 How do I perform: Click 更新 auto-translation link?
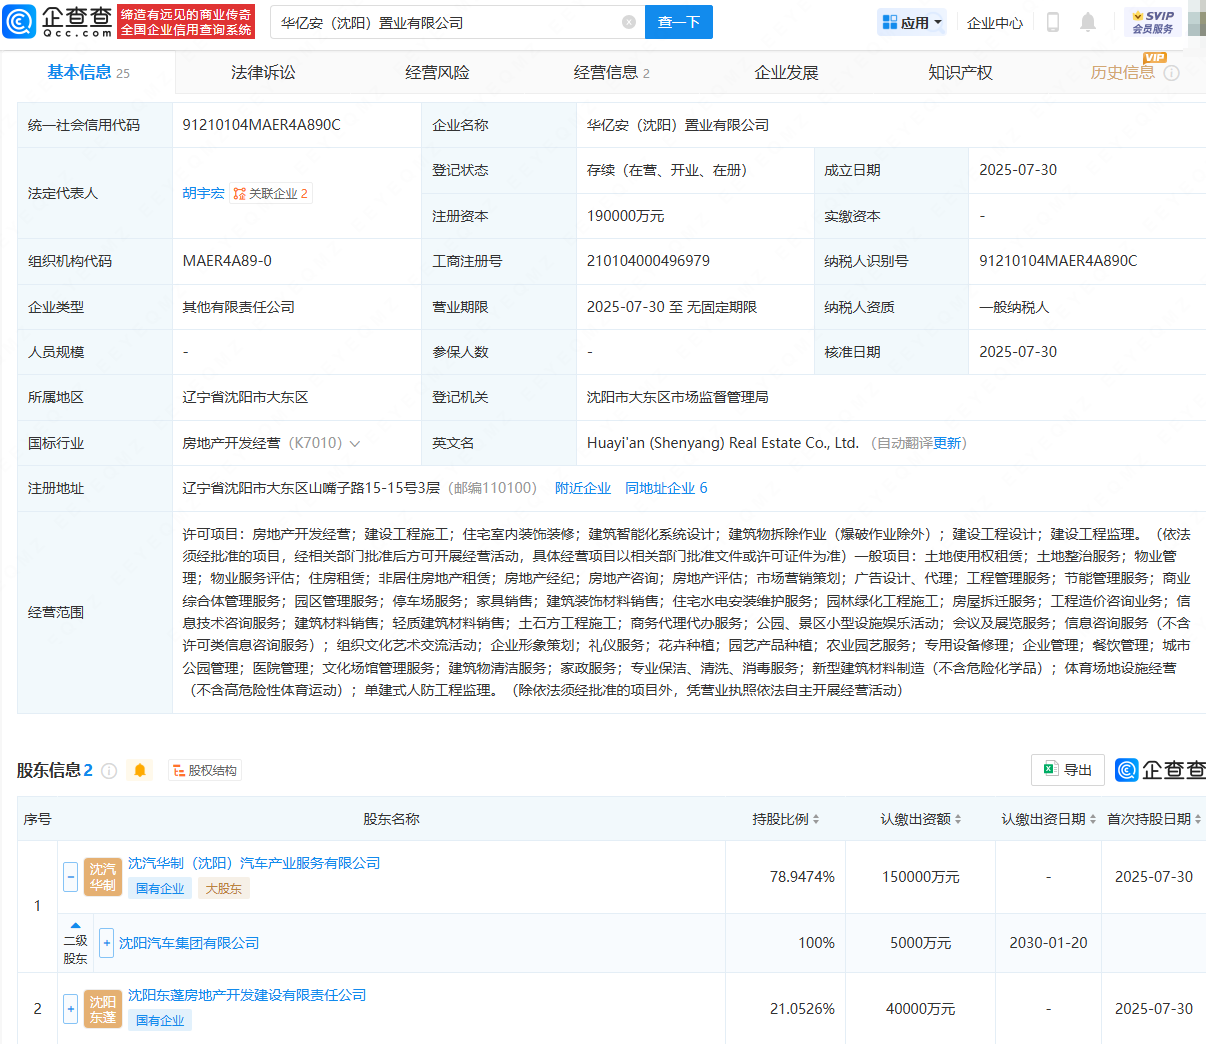tap(946, 443)
